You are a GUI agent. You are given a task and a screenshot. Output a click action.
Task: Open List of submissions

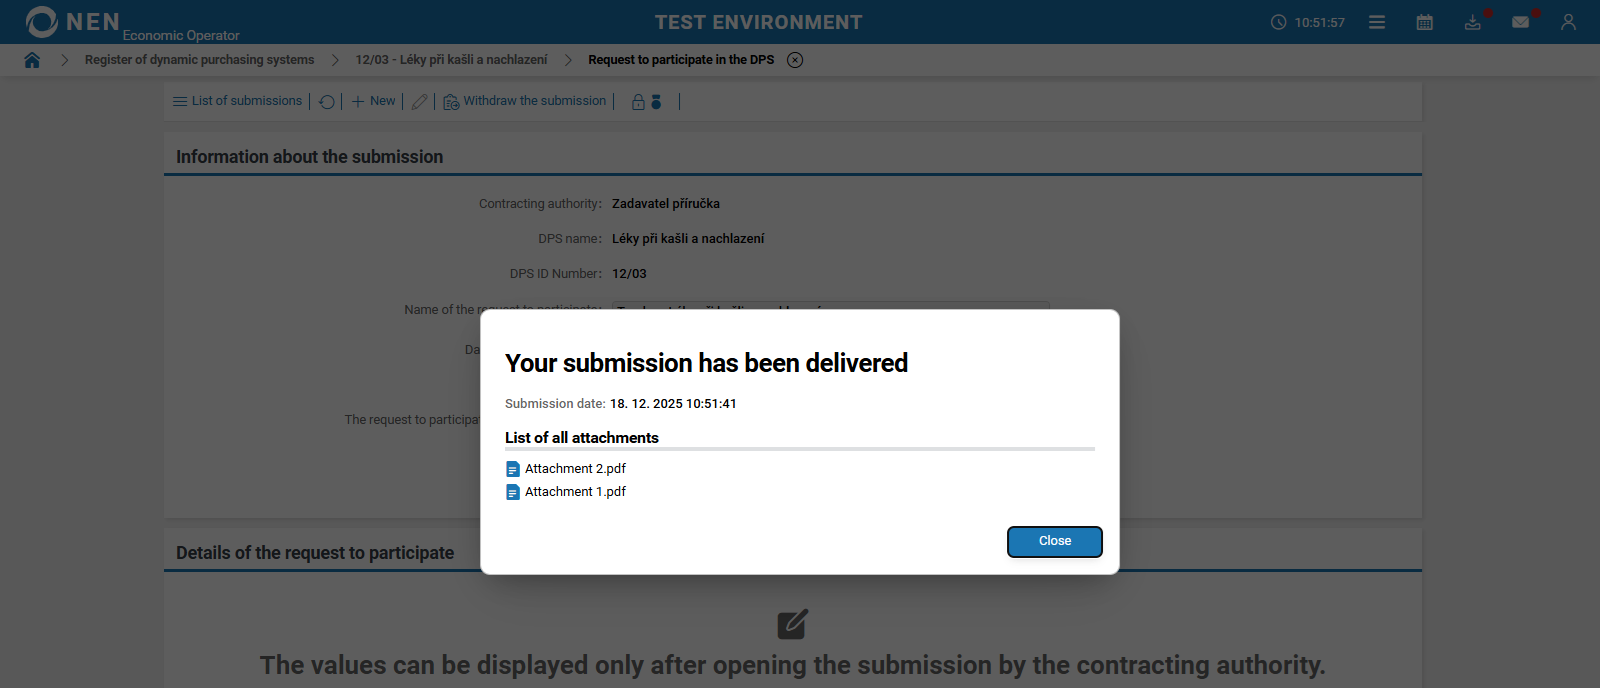[x=237, y=100]
